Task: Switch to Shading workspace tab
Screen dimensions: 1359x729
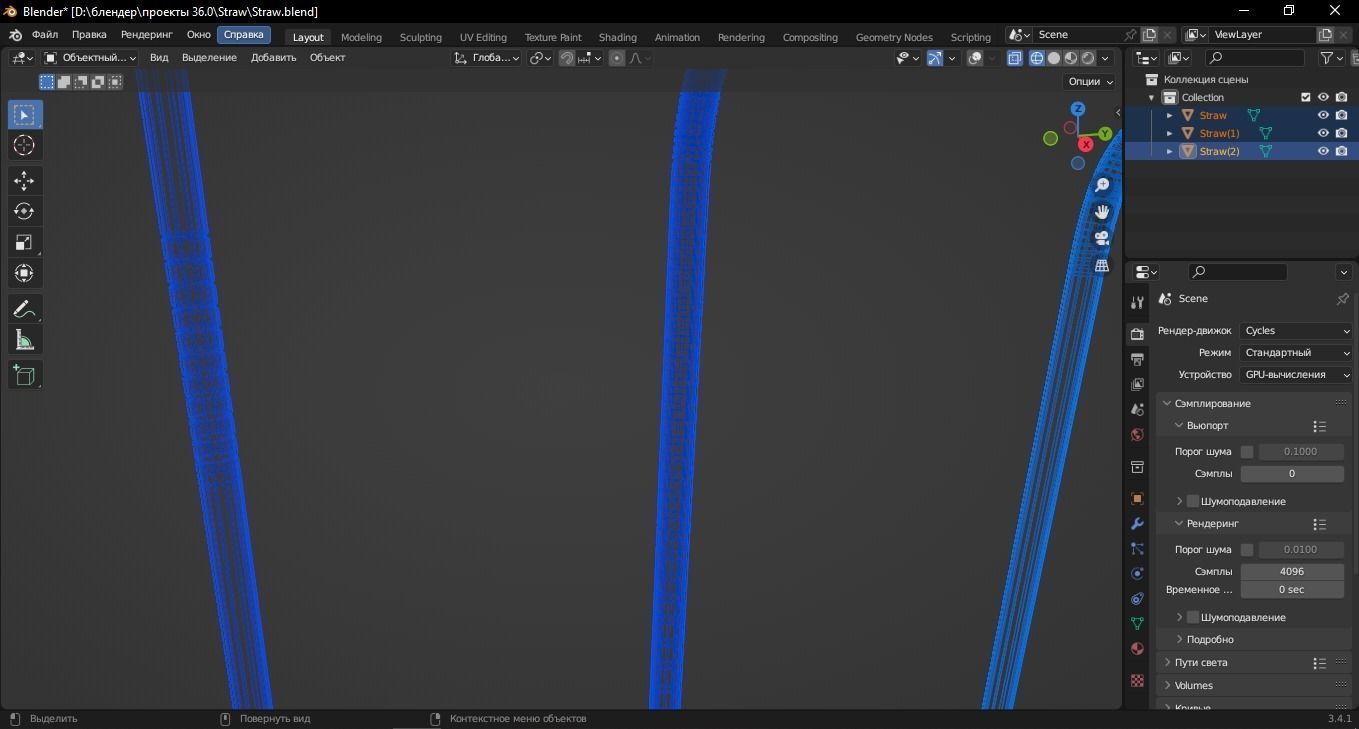Action: [617, 37]
